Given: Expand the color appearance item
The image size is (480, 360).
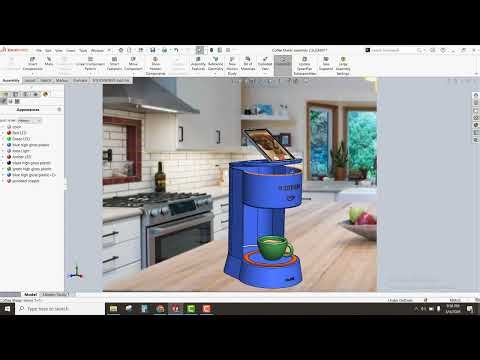Looking at the screenshot, I should 3,127.
